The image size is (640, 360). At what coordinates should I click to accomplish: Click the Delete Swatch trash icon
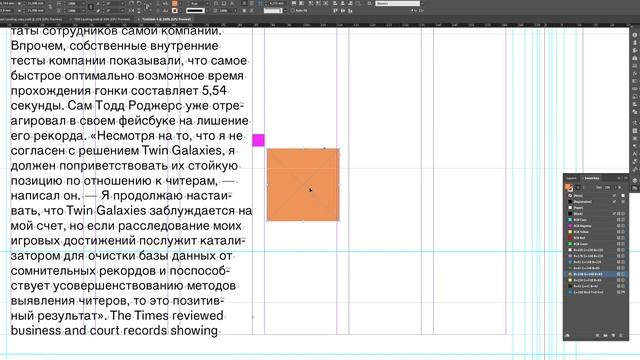coord(621,336)
